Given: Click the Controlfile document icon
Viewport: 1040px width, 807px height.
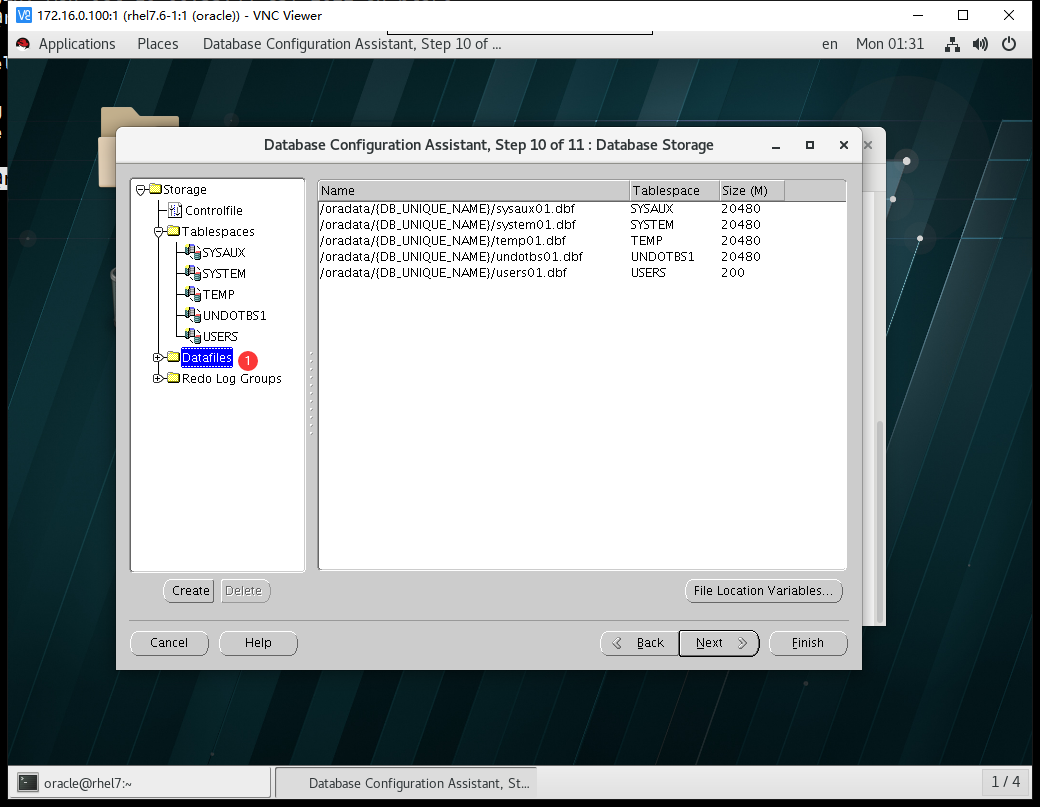Looking at the screenshot, I should pyautogui.click(x=174, y=210).
